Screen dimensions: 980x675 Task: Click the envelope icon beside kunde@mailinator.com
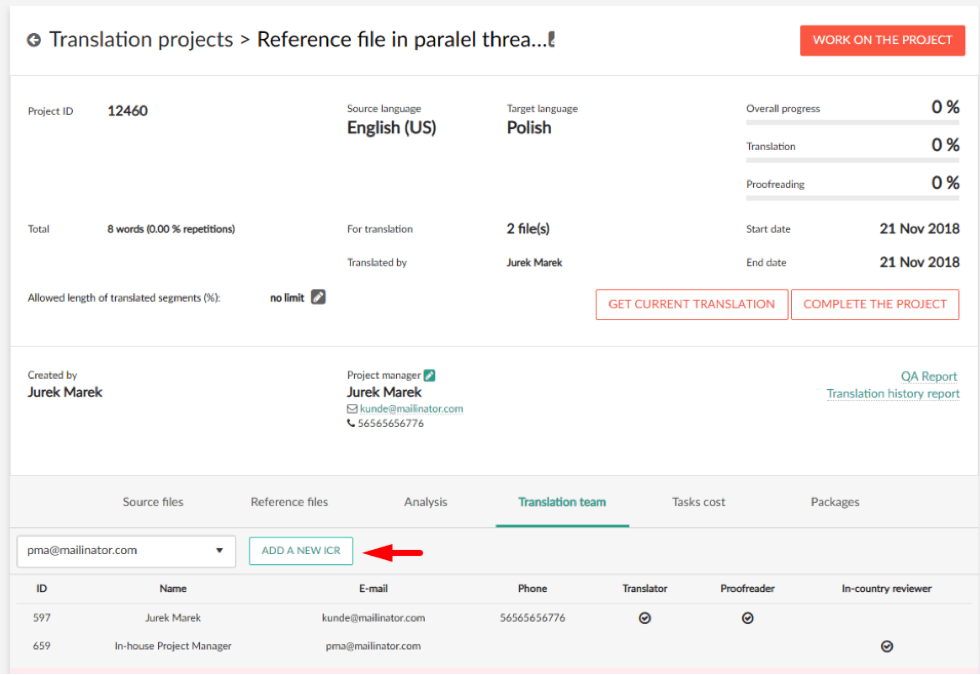click(x=352, y=409)
